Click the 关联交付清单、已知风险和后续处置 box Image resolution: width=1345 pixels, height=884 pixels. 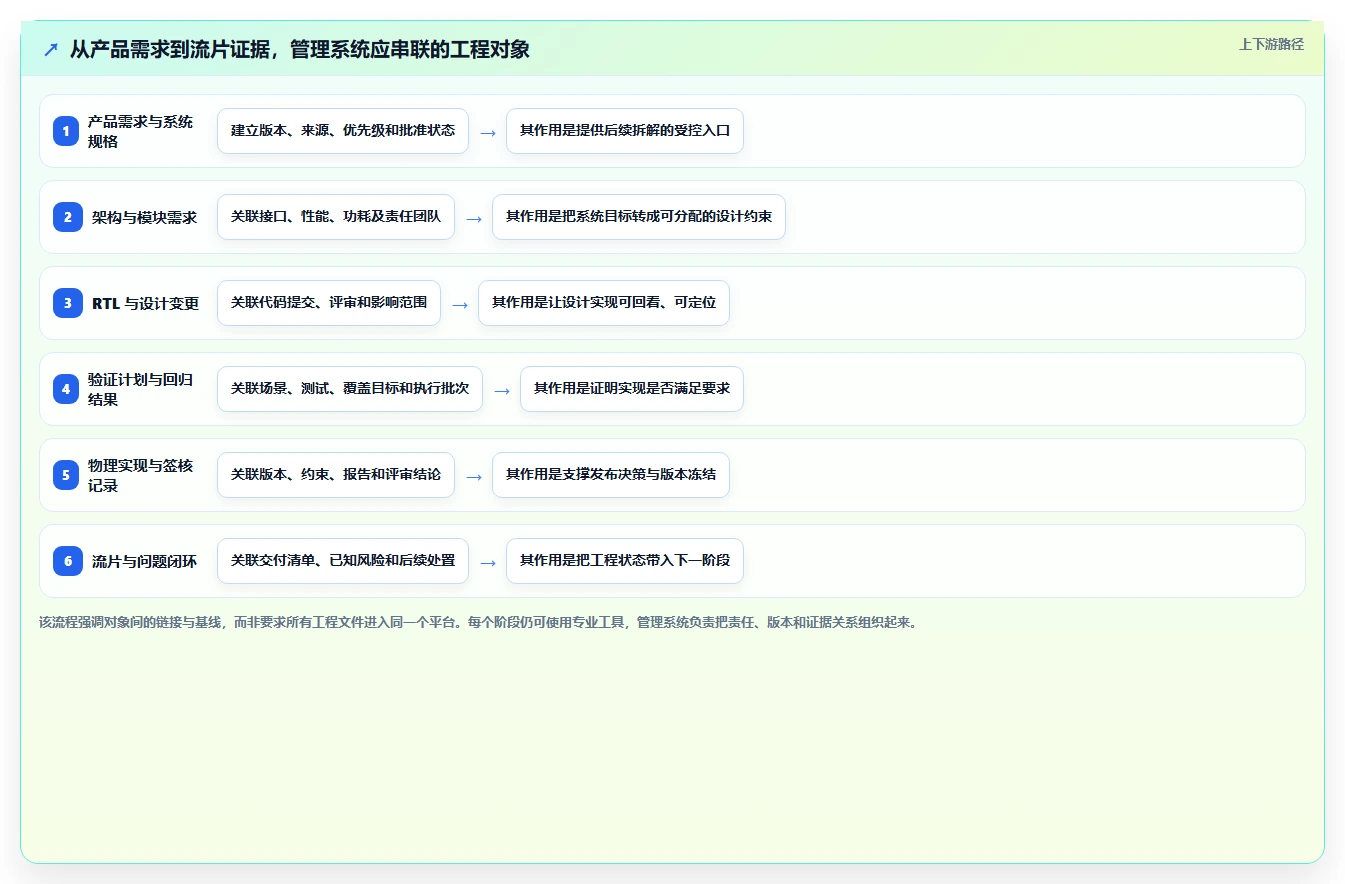pyautogui.click(x=343, y=561)
